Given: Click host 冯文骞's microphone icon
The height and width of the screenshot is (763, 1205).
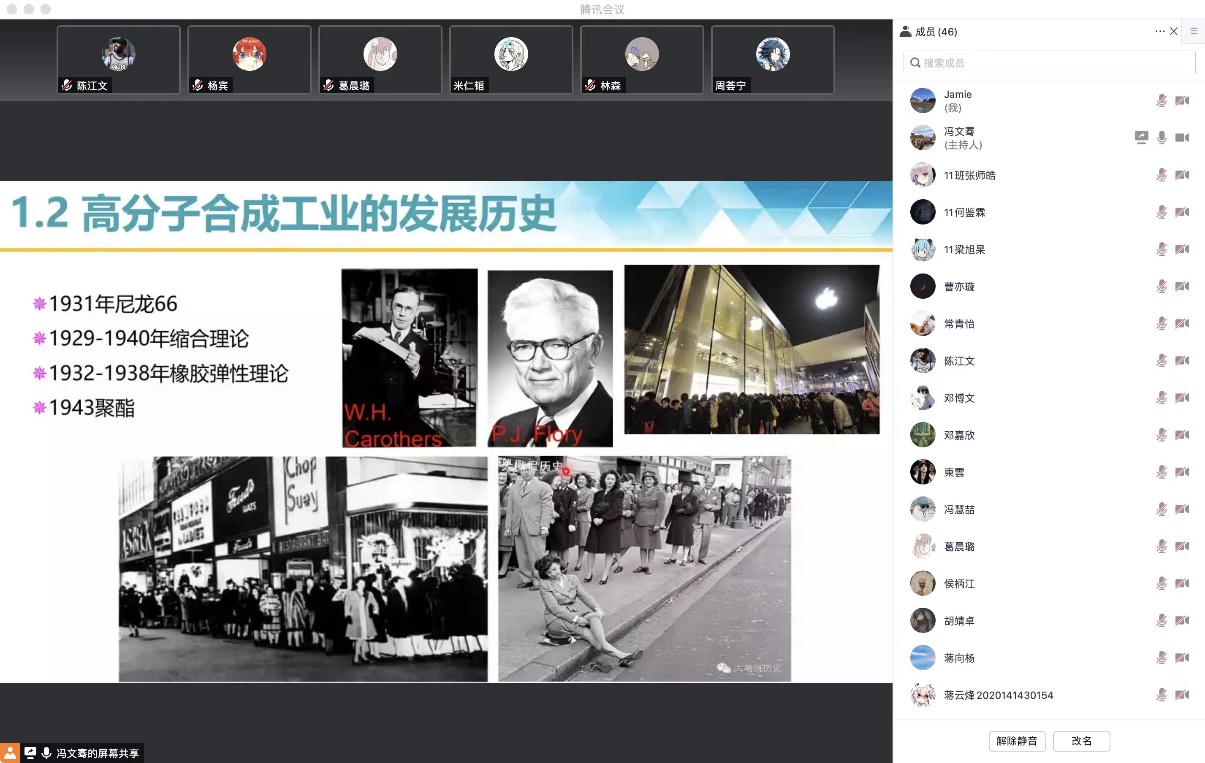Looking at the screenshot, I should point(1161,138).
